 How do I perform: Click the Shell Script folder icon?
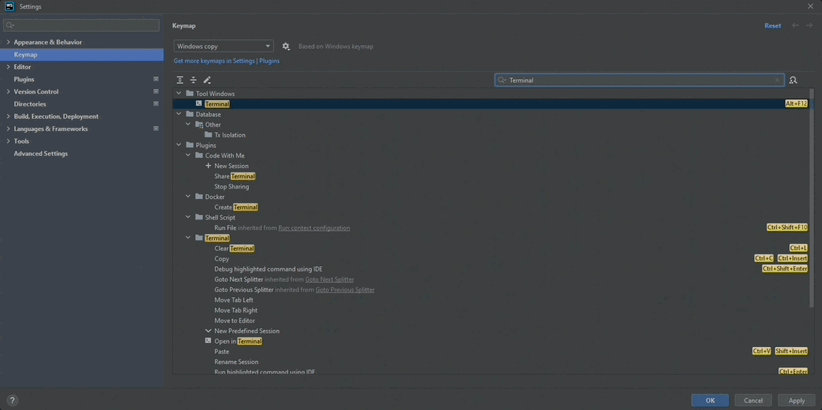point(199,217)
